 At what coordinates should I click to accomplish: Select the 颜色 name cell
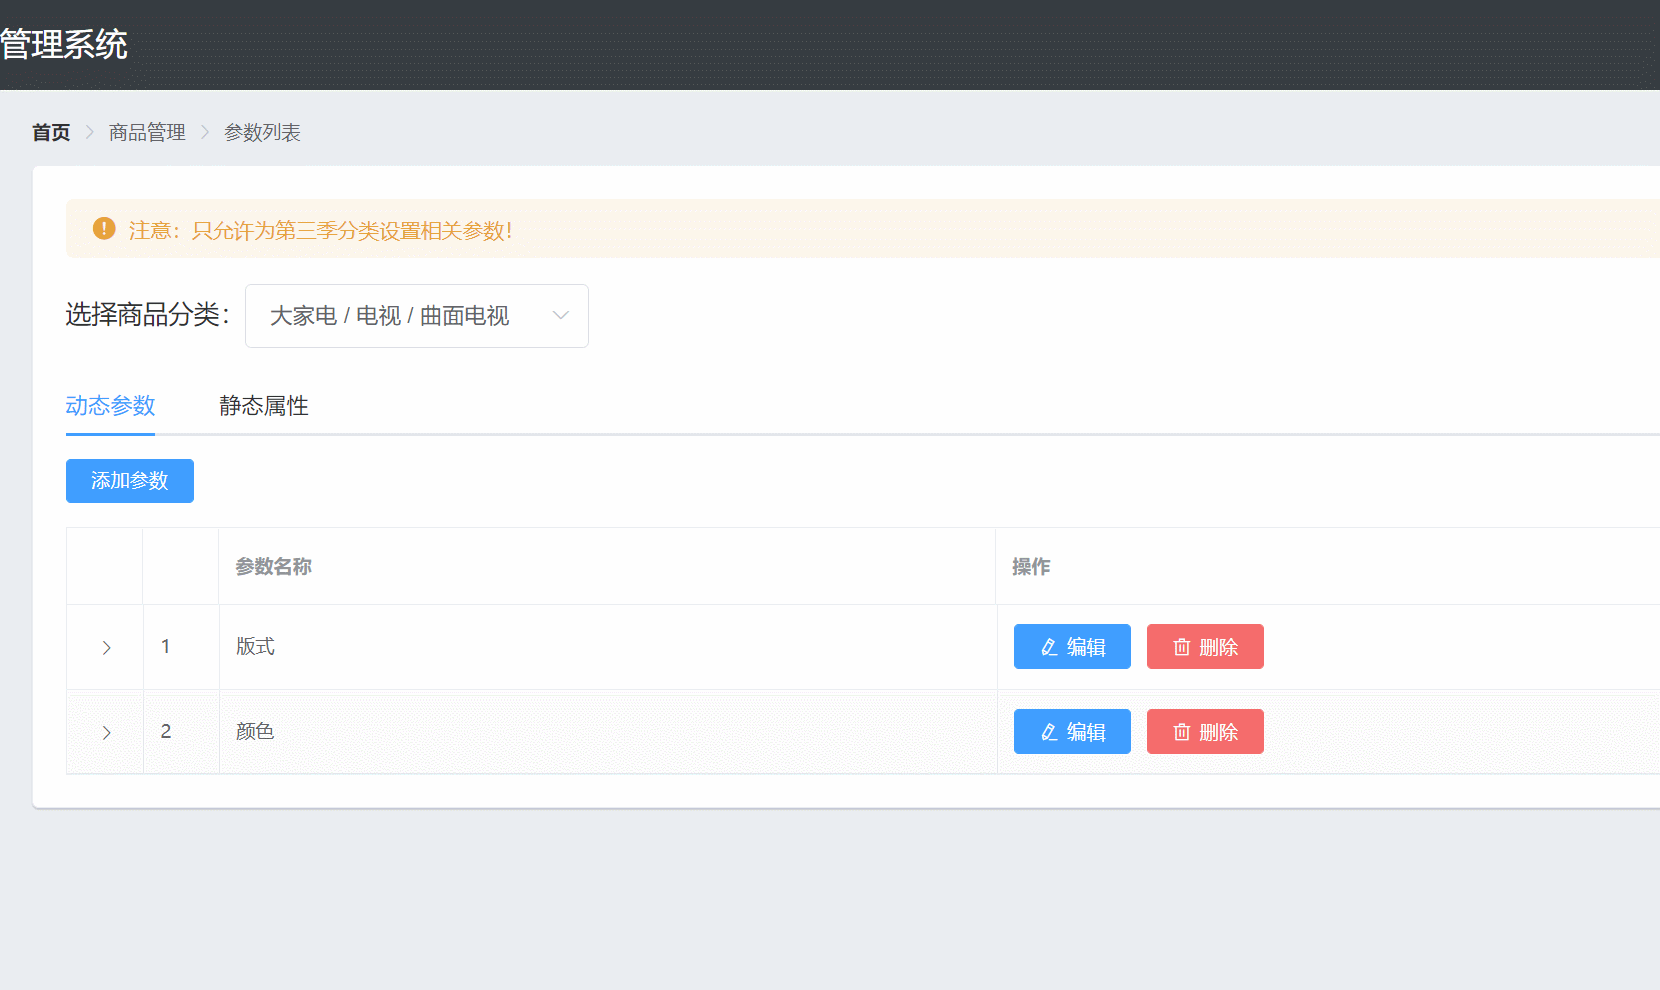(x=608, y=732)
